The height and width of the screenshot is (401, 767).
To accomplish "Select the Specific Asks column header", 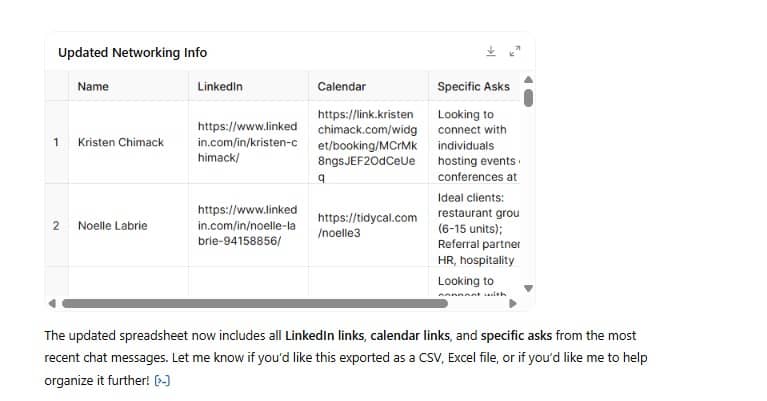I will pos(474,87).
